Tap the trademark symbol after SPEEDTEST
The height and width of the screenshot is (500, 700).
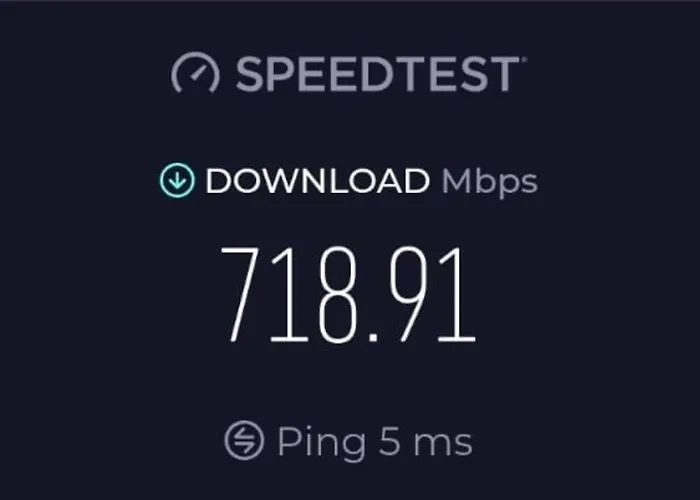click(x=525, y=59)
